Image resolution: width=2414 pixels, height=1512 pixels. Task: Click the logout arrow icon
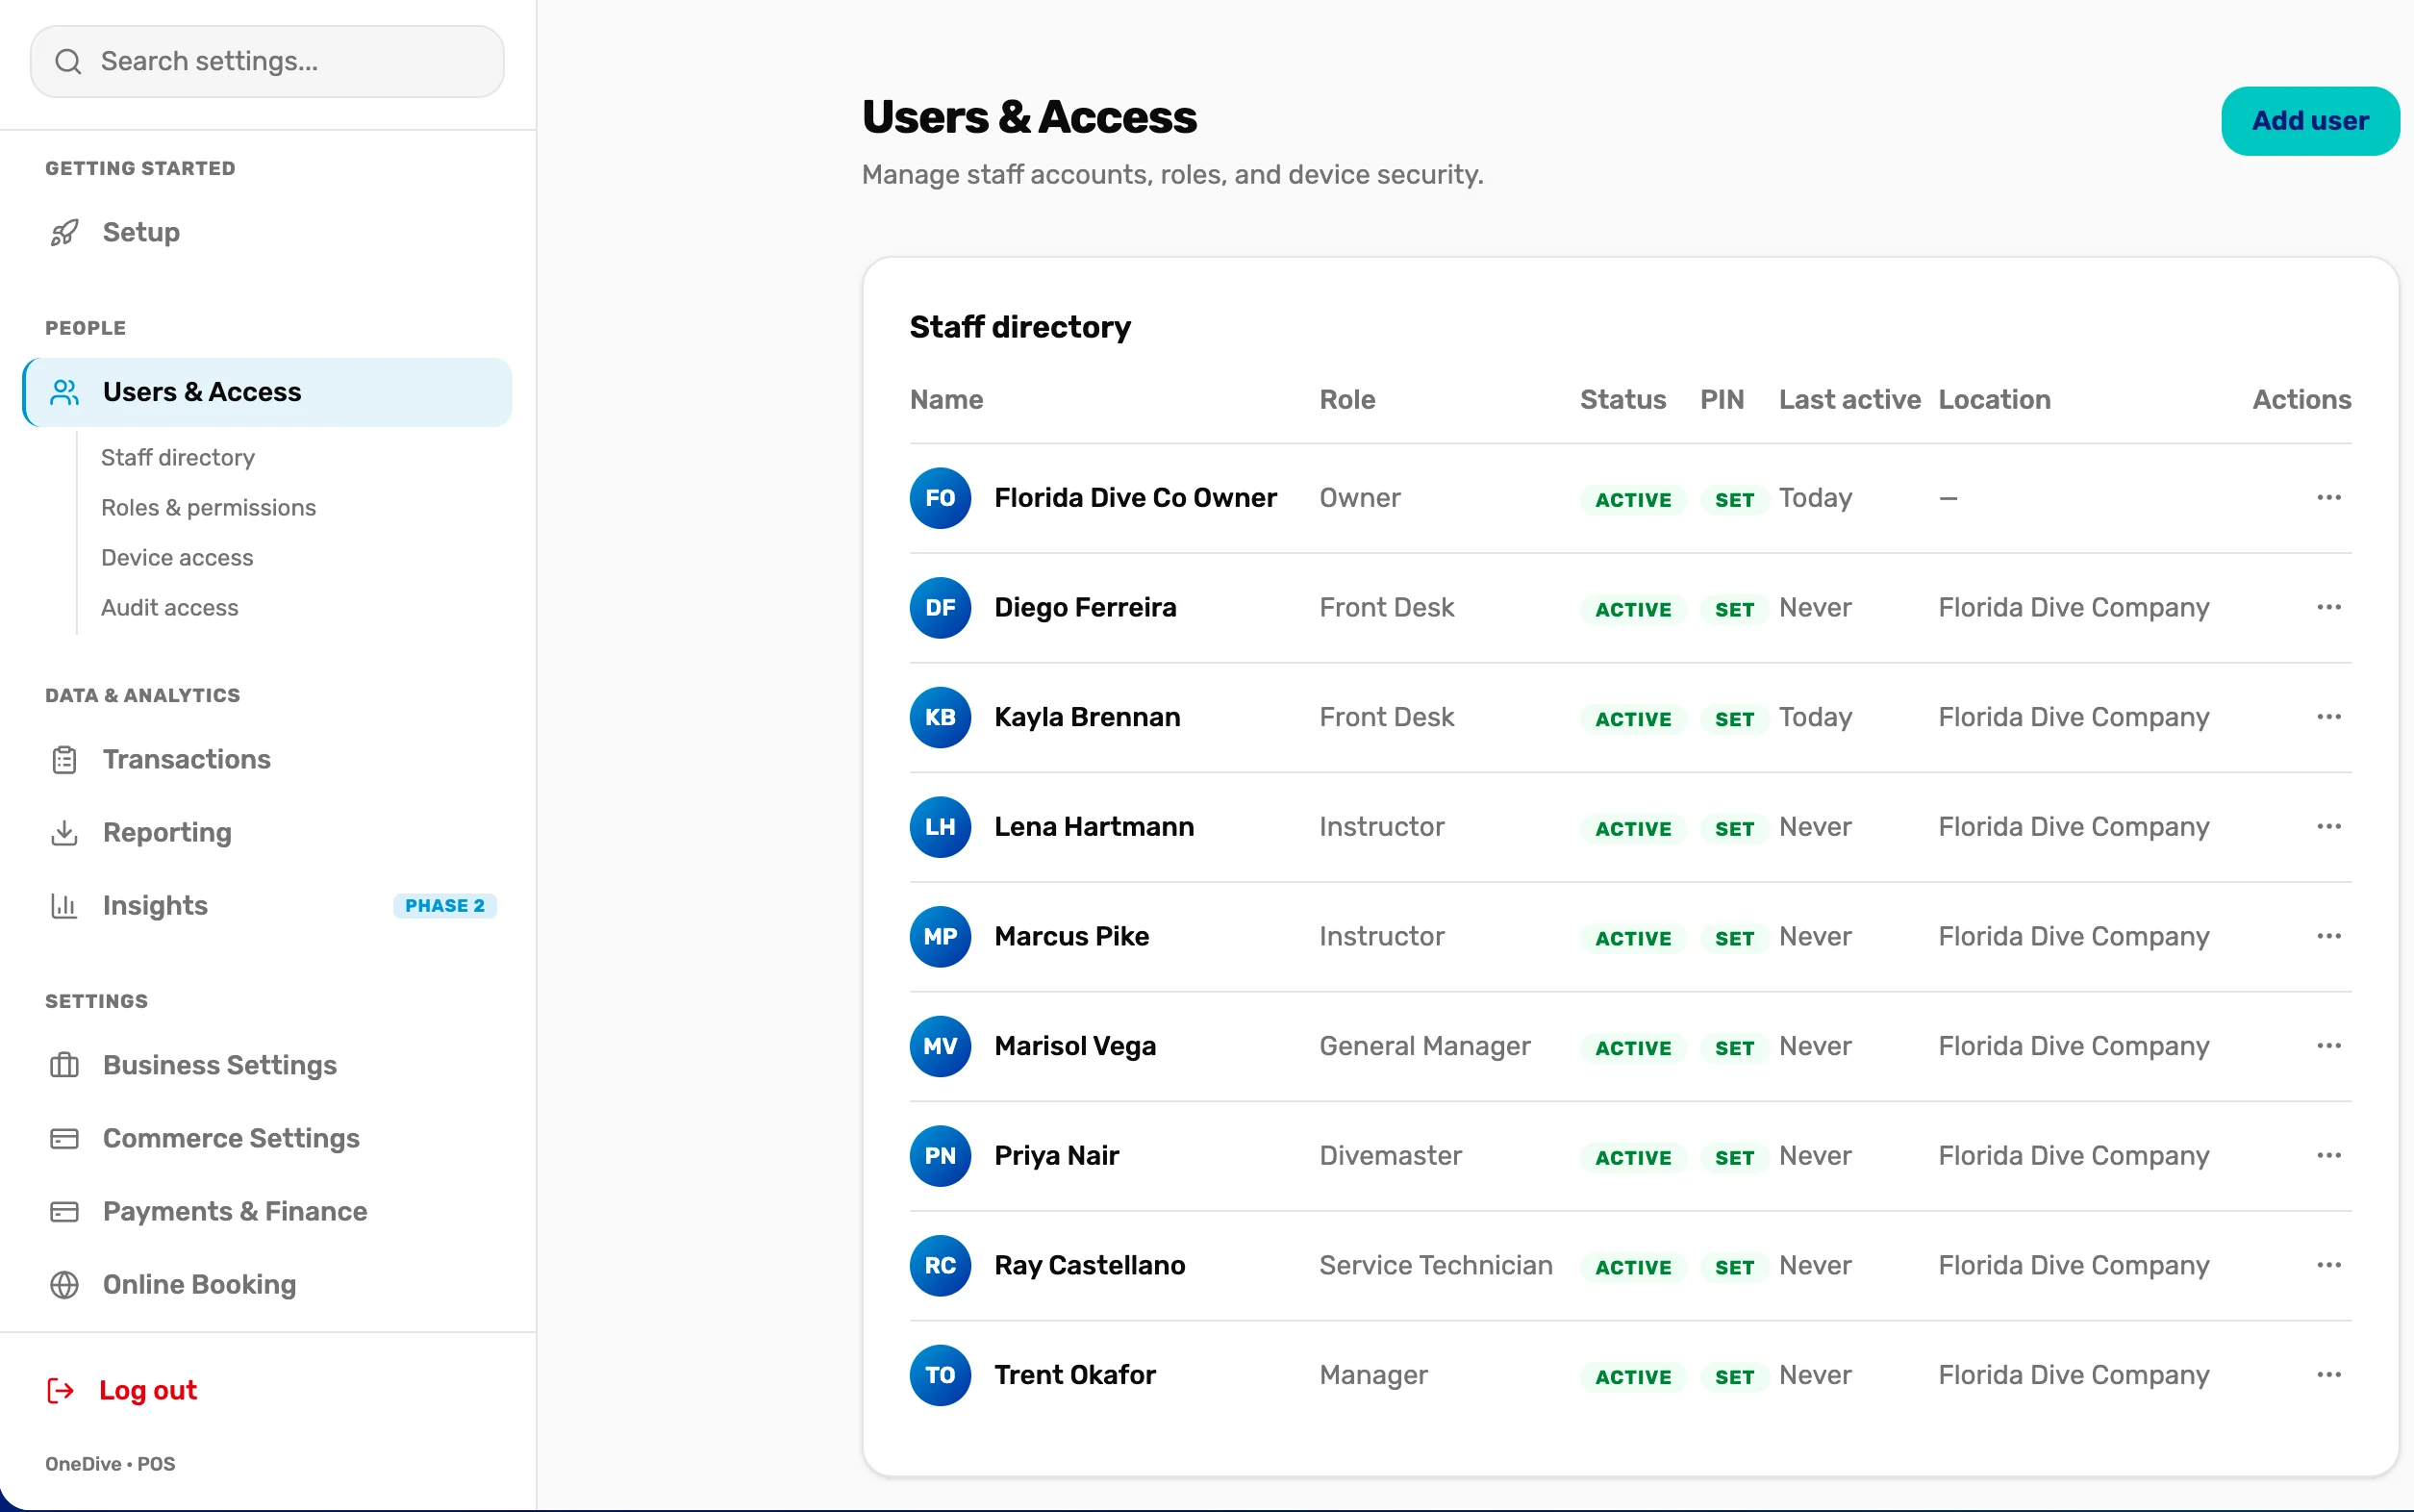pos(61,1390)
